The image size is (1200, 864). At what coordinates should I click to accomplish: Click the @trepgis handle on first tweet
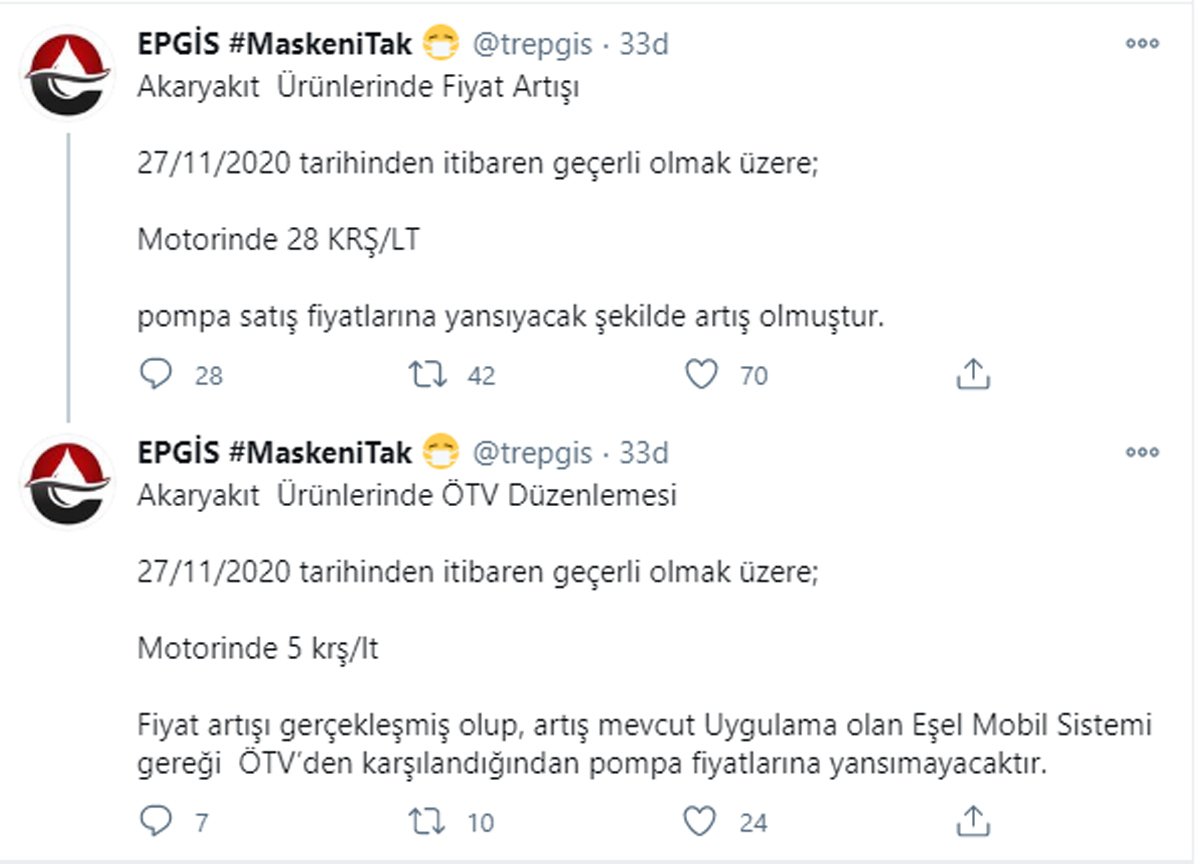(x=532, y=44)
